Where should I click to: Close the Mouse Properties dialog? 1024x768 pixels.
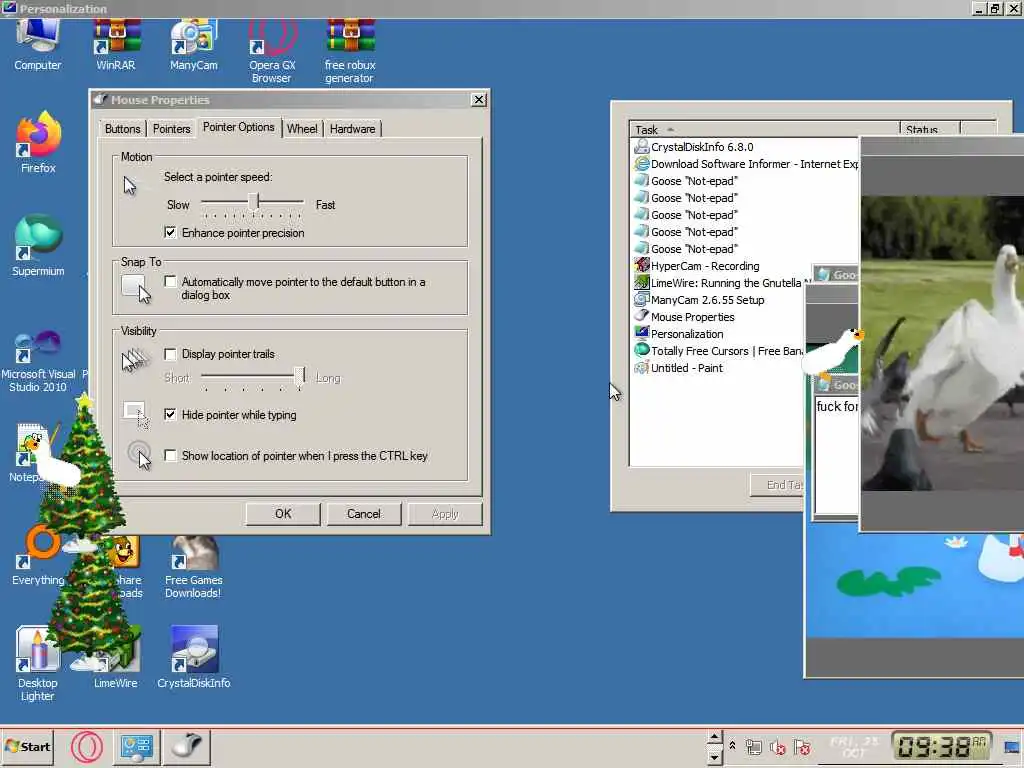479,99
